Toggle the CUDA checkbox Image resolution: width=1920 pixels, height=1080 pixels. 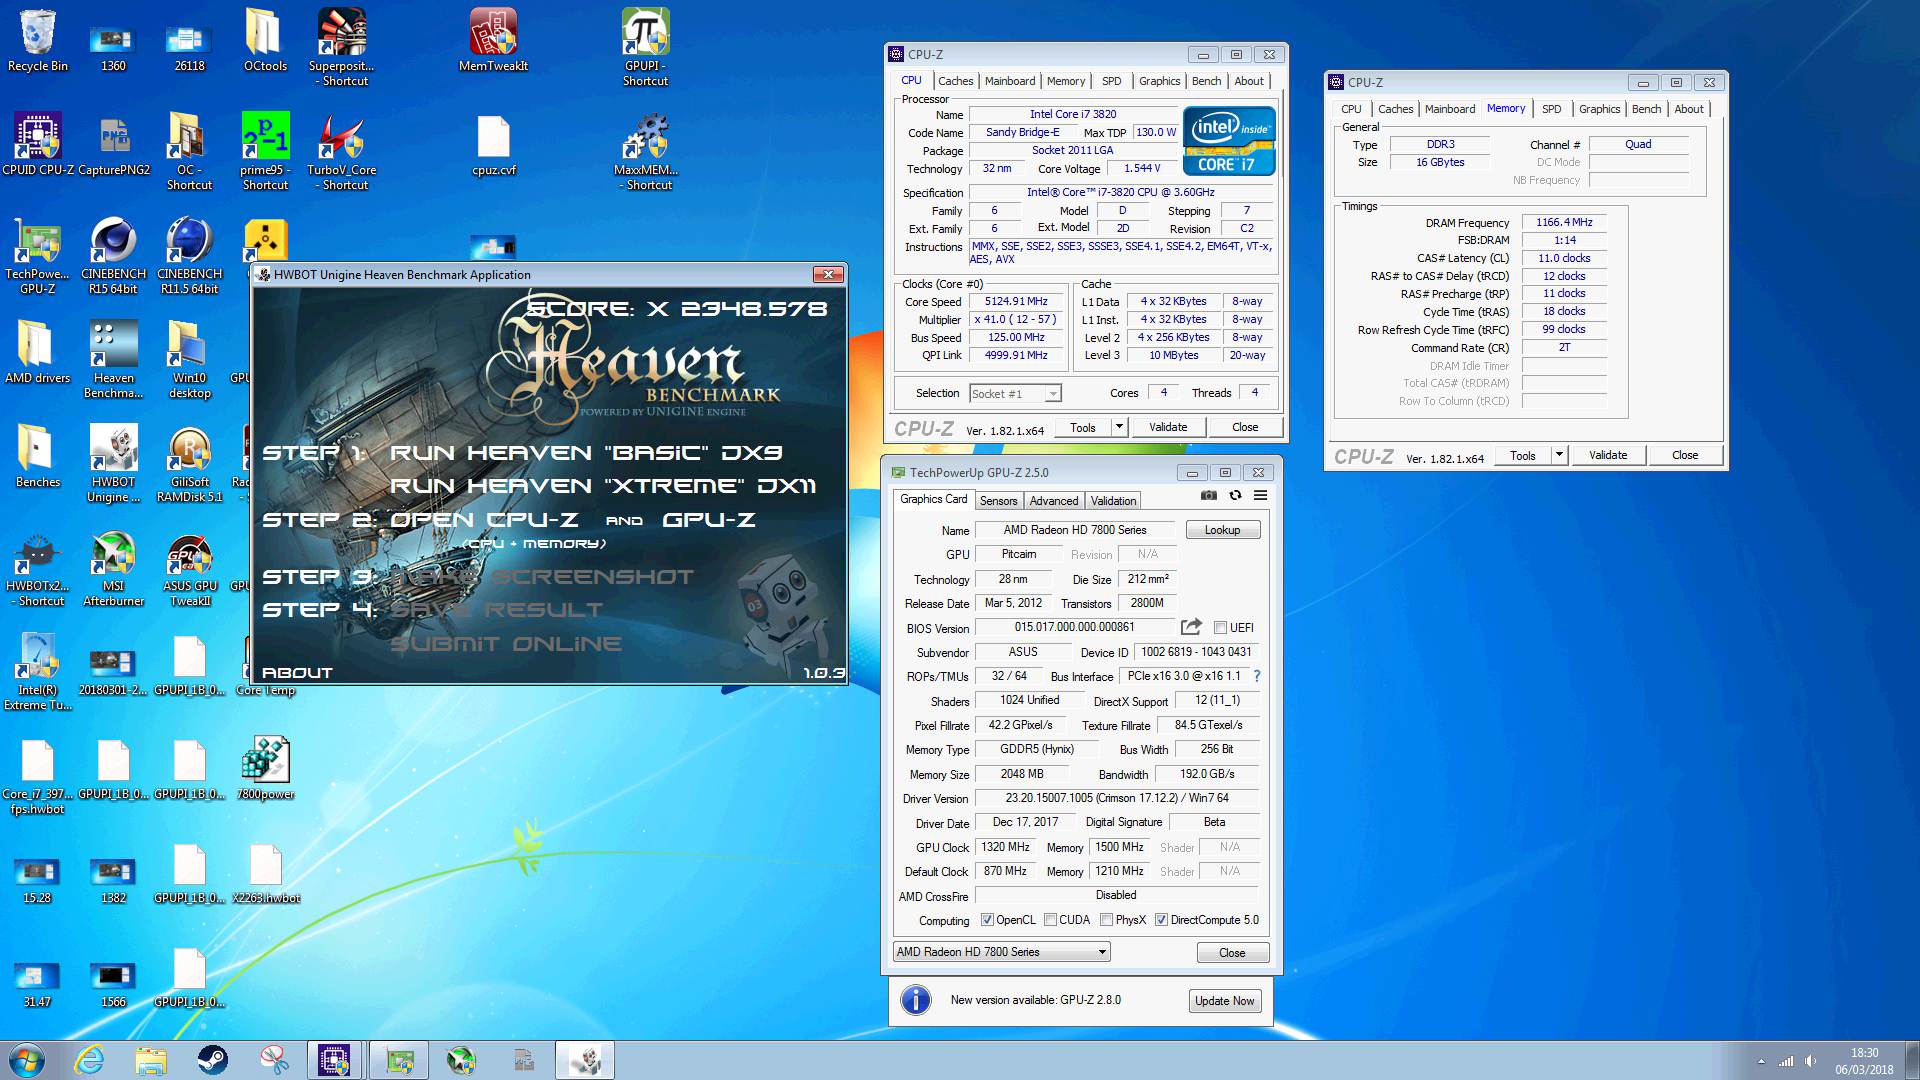coord(1050,920)
